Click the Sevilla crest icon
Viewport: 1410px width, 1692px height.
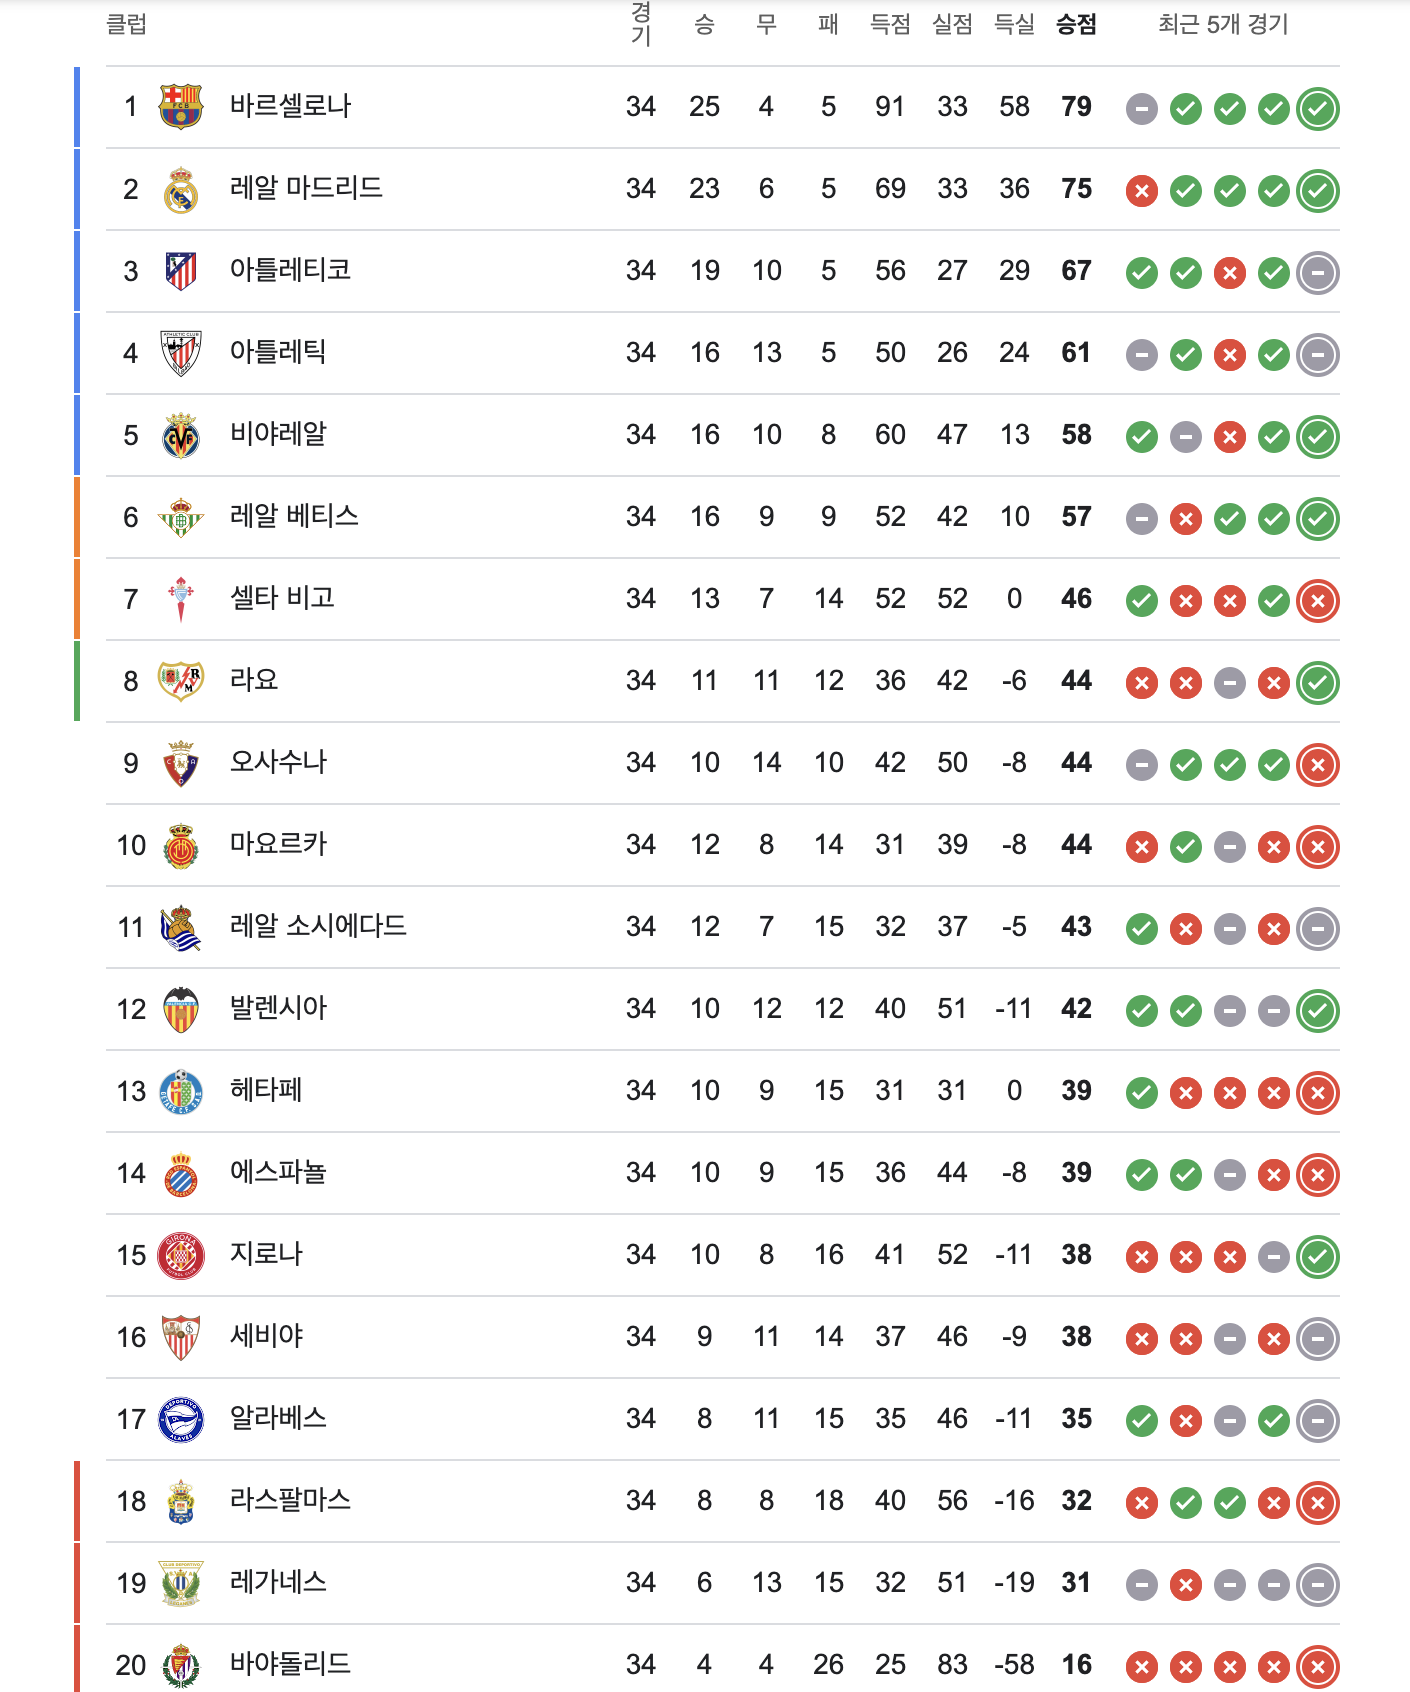point(181,1337)
